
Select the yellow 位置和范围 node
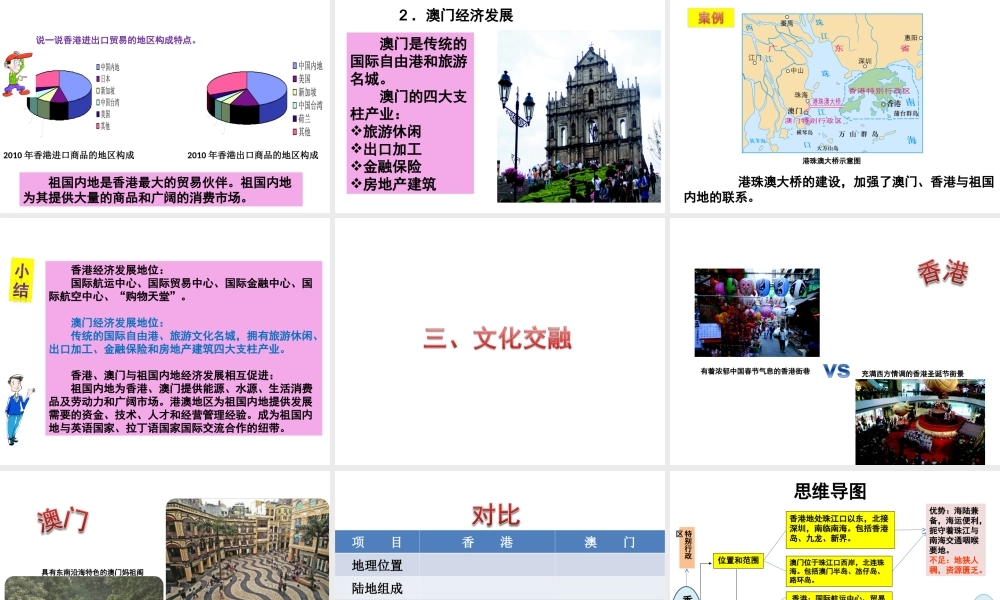pos(738,560)
